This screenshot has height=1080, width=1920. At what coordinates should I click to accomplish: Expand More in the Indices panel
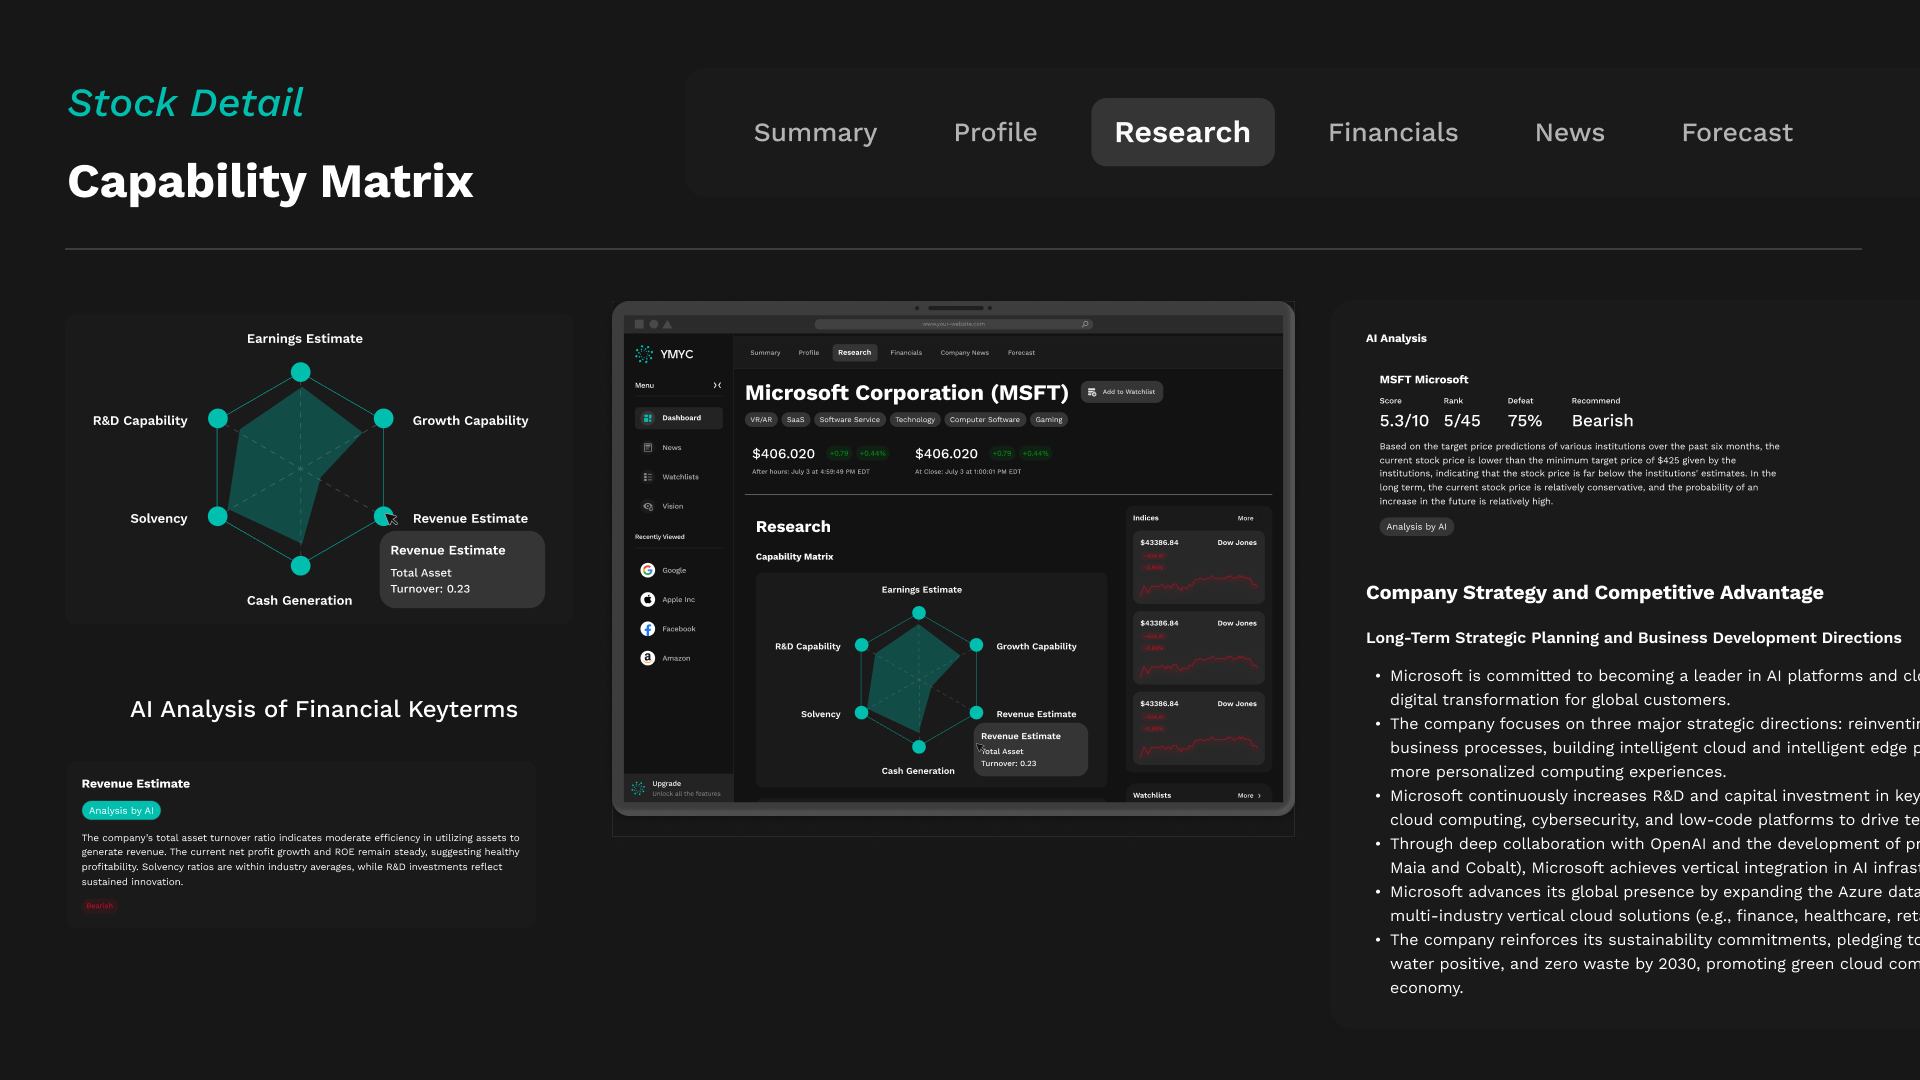click(1245, 518)
